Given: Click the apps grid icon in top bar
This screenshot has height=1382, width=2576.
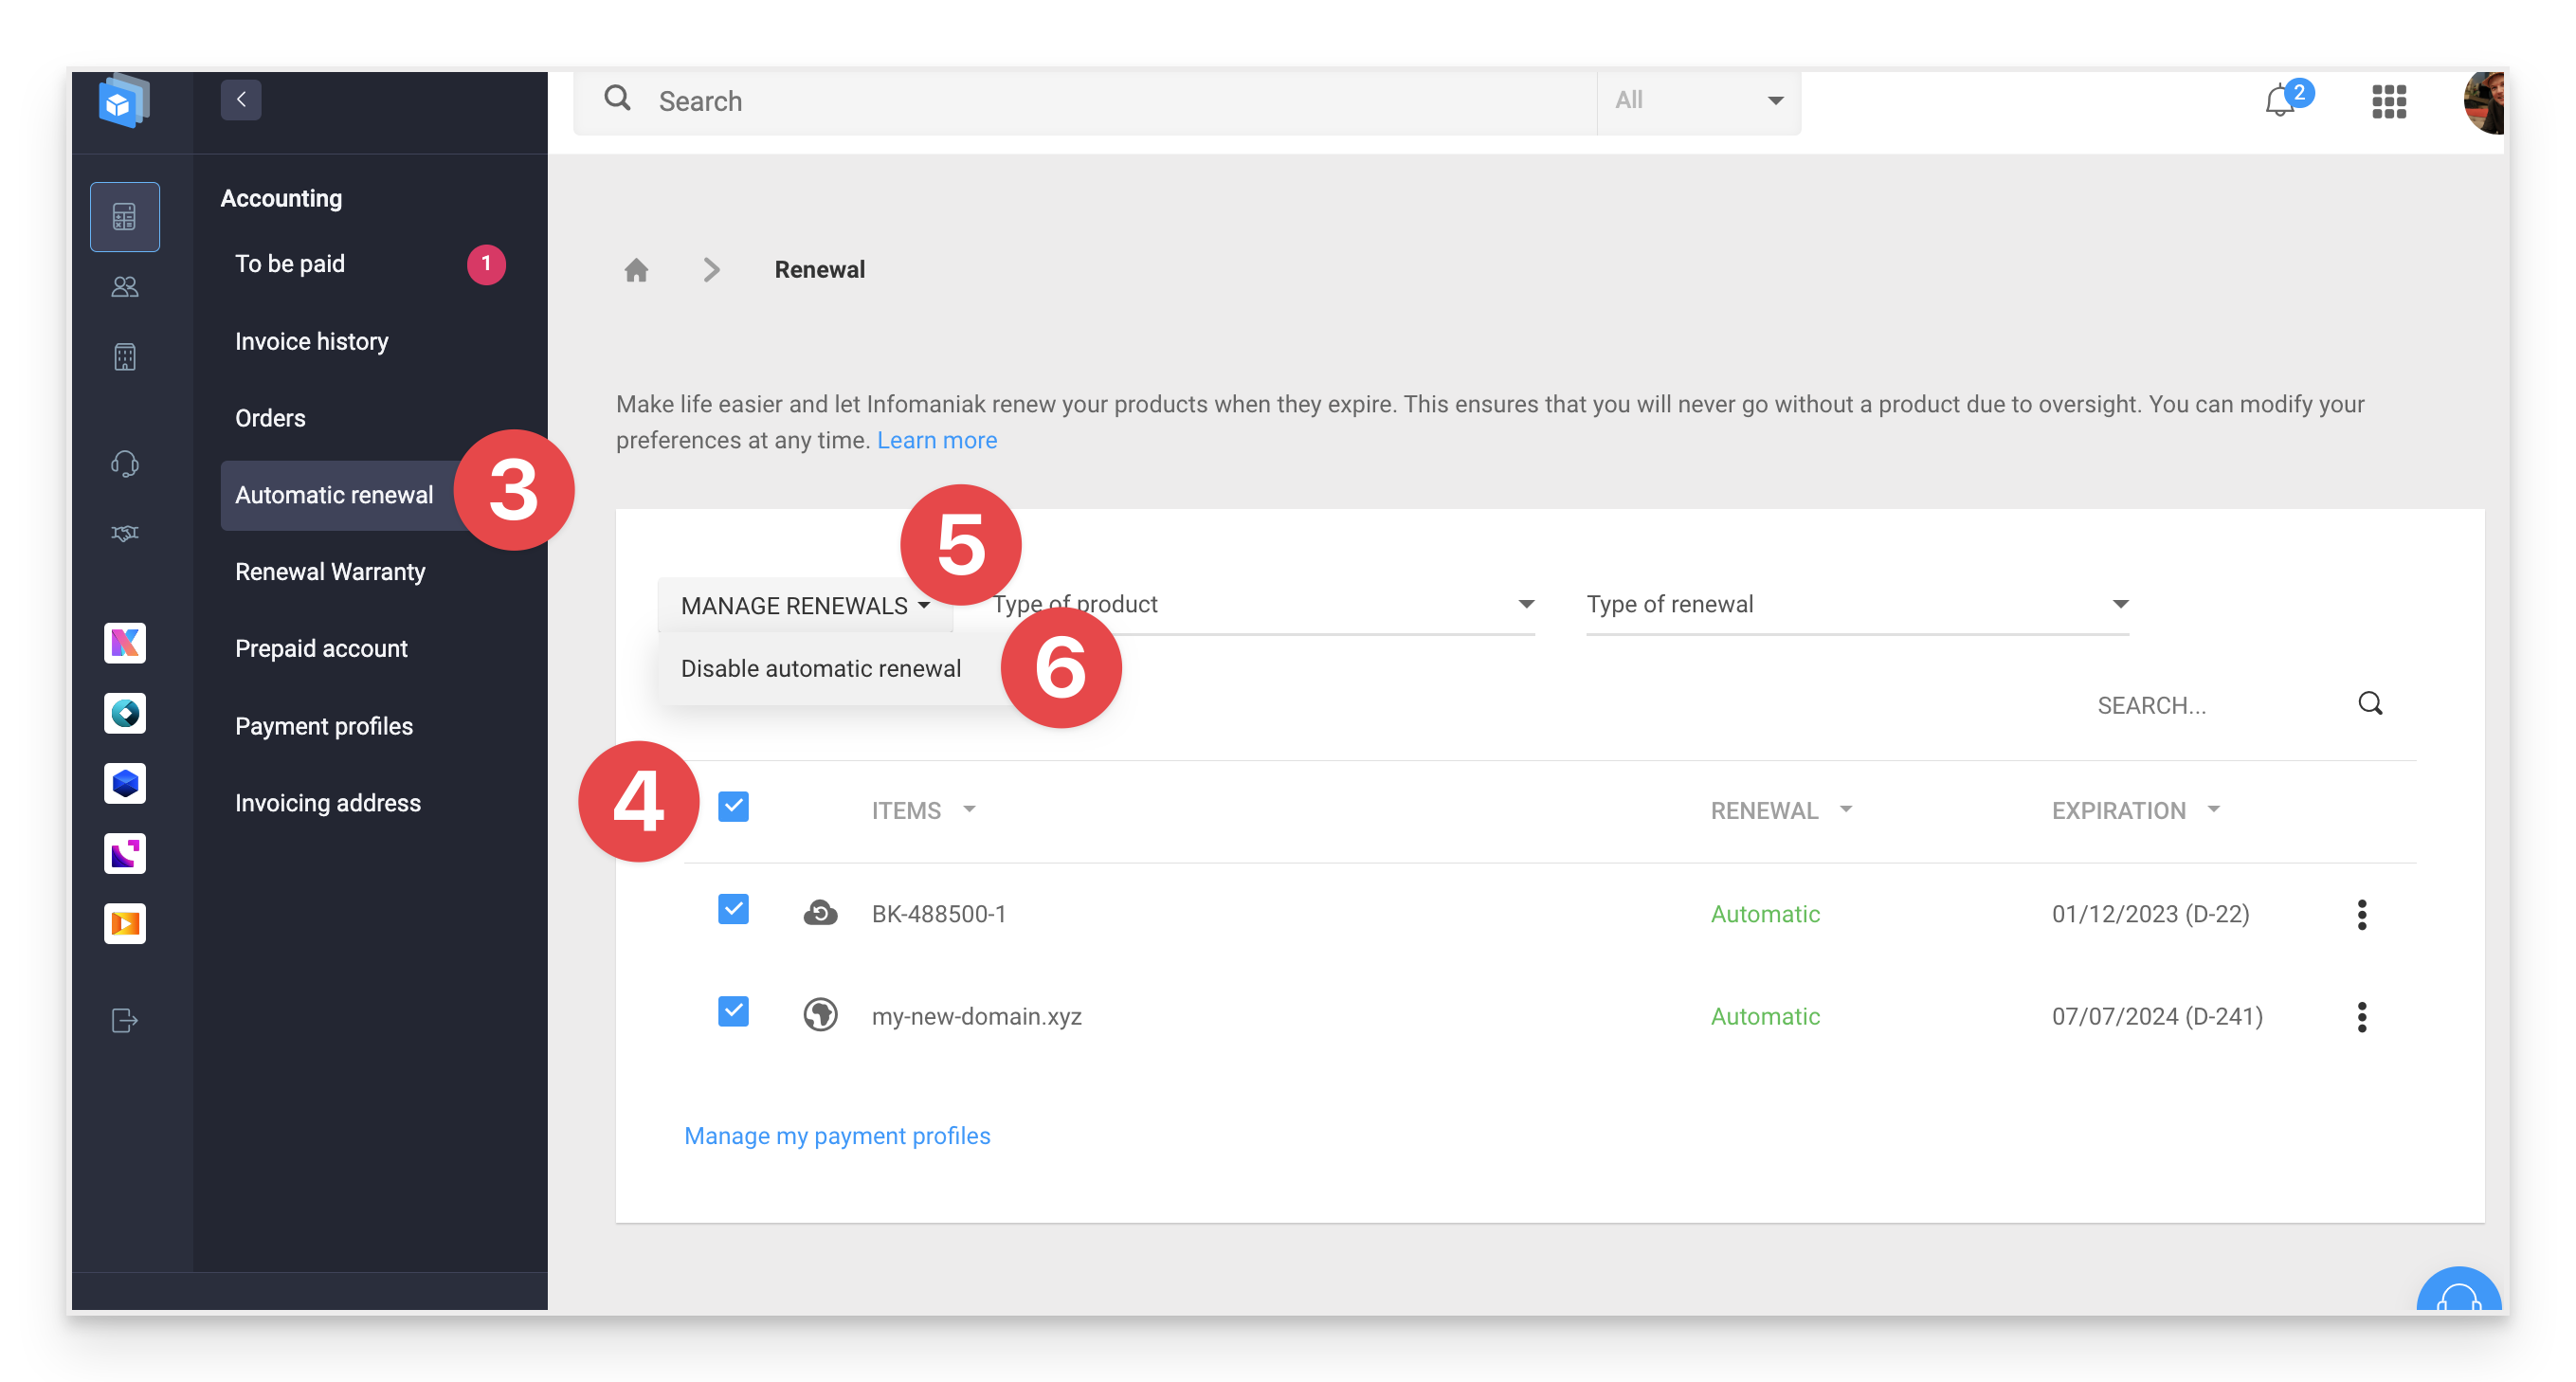Looking at the screenshot, I should click(x=2389, y=101).
